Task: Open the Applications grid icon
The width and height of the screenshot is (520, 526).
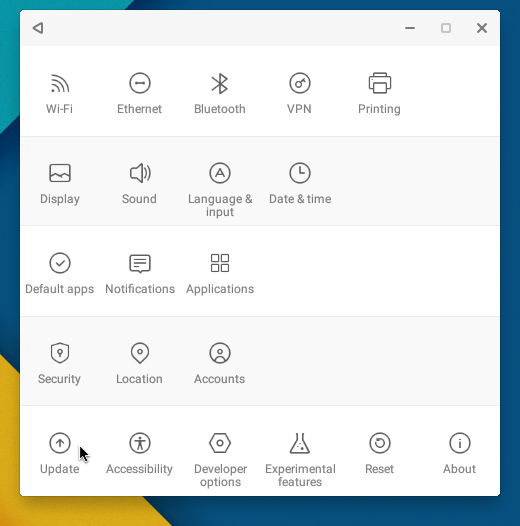Action: click(220, 263)
